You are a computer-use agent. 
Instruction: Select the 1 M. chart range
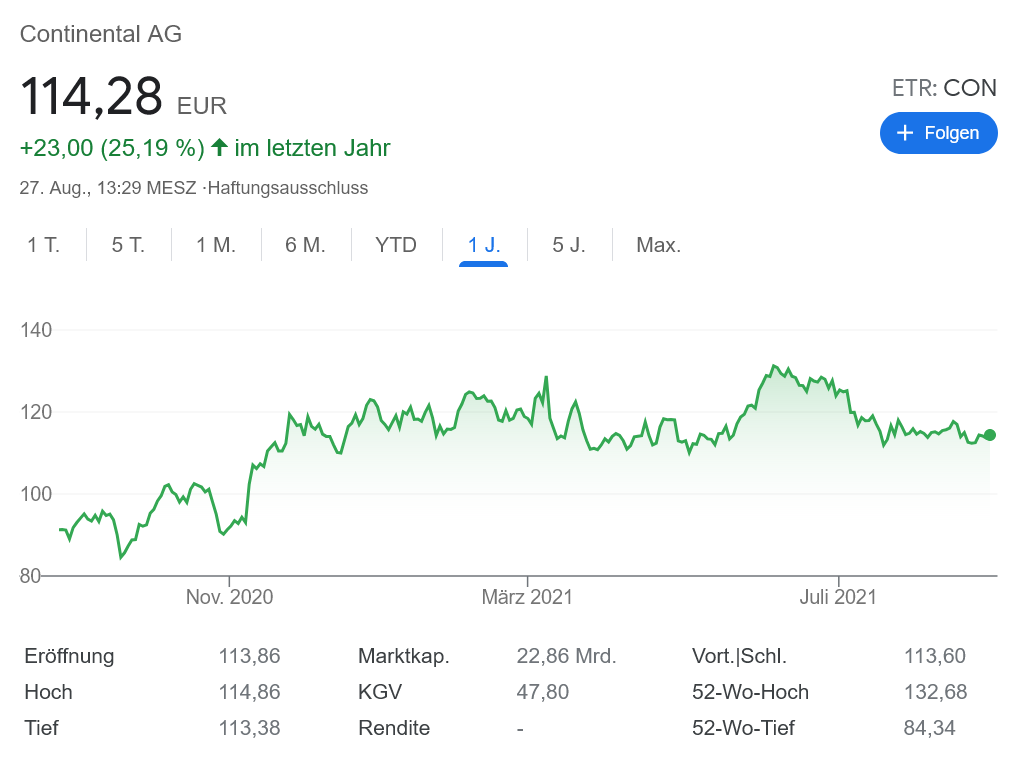click(x=216, y=245)
